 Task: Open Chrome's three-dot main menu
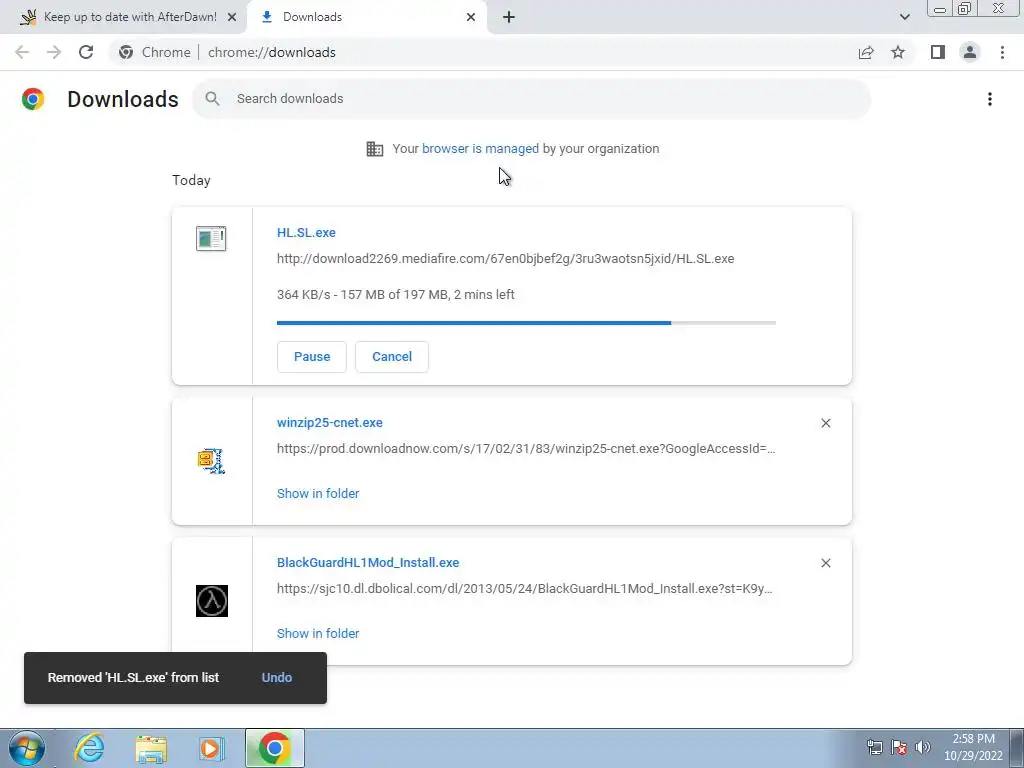point(1002,52)
